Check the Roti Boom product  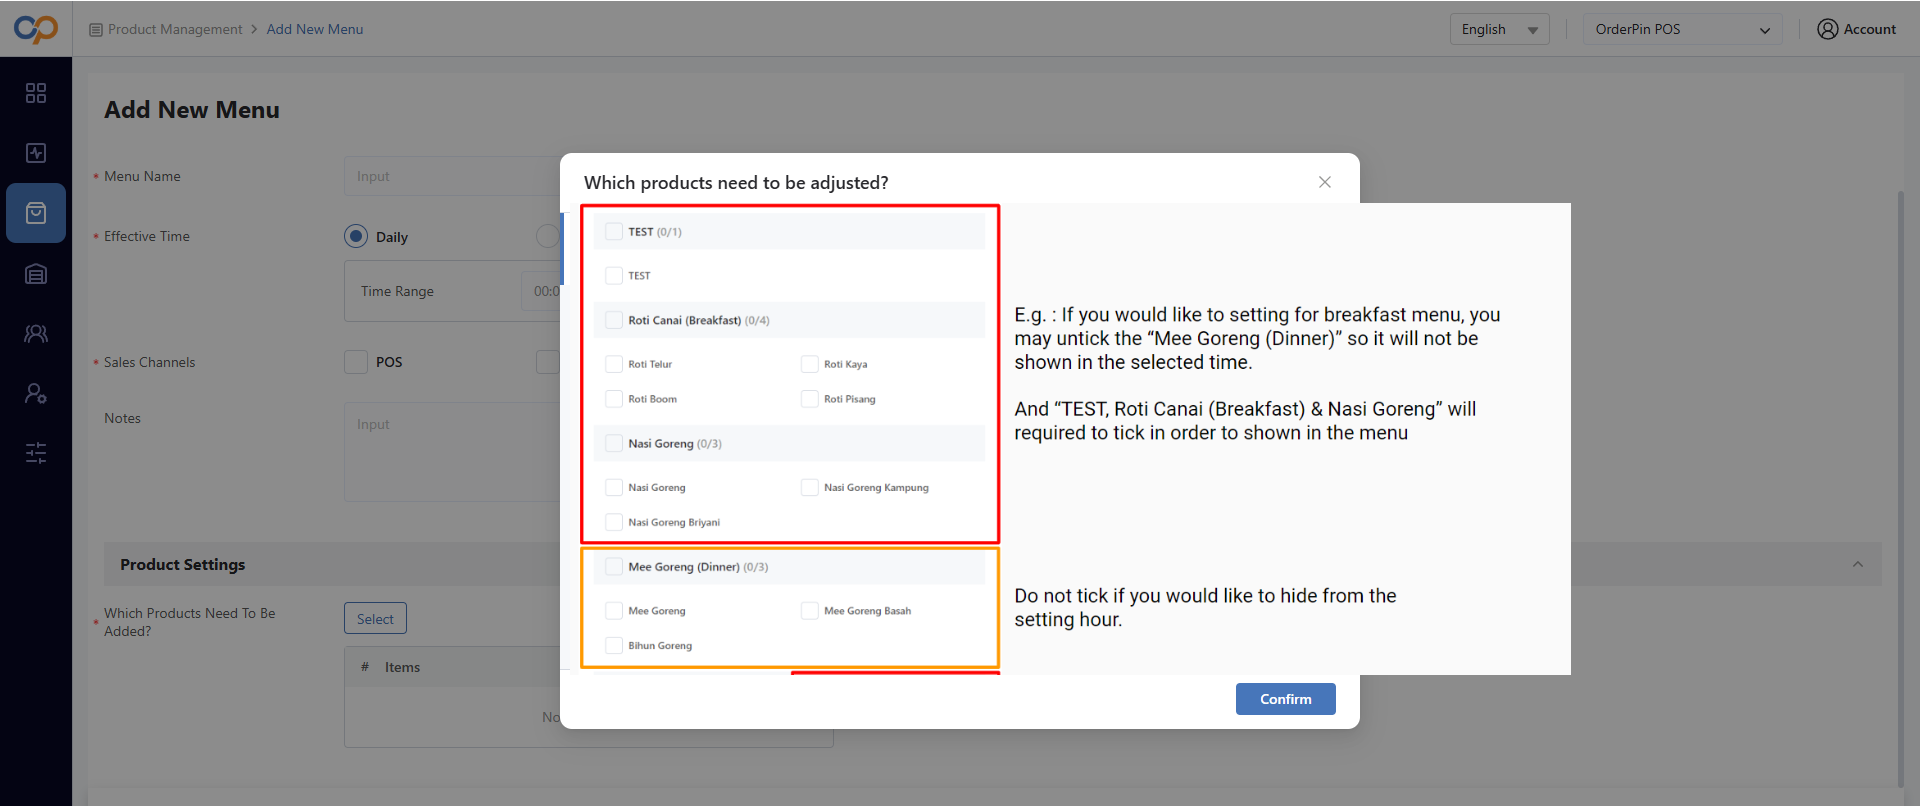(x=614, y=399)
